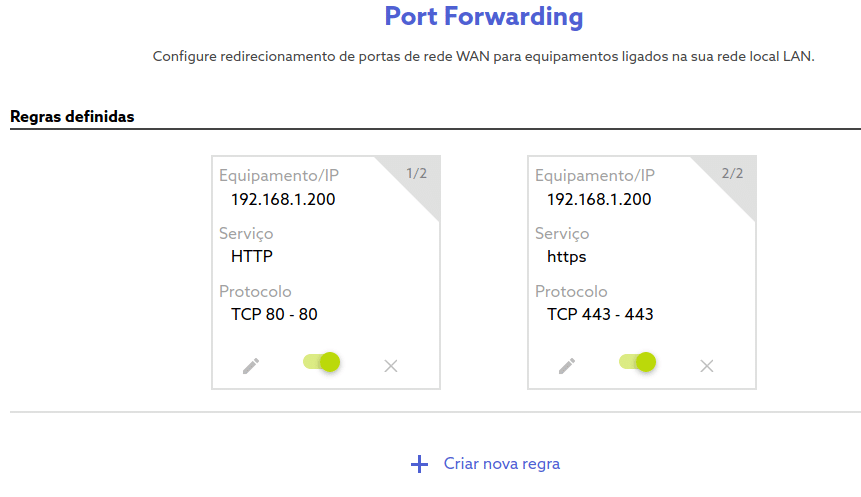This screenshot has height=497, width=861.
Task: Remove the https port 443 rule
Action: point(707,366)
